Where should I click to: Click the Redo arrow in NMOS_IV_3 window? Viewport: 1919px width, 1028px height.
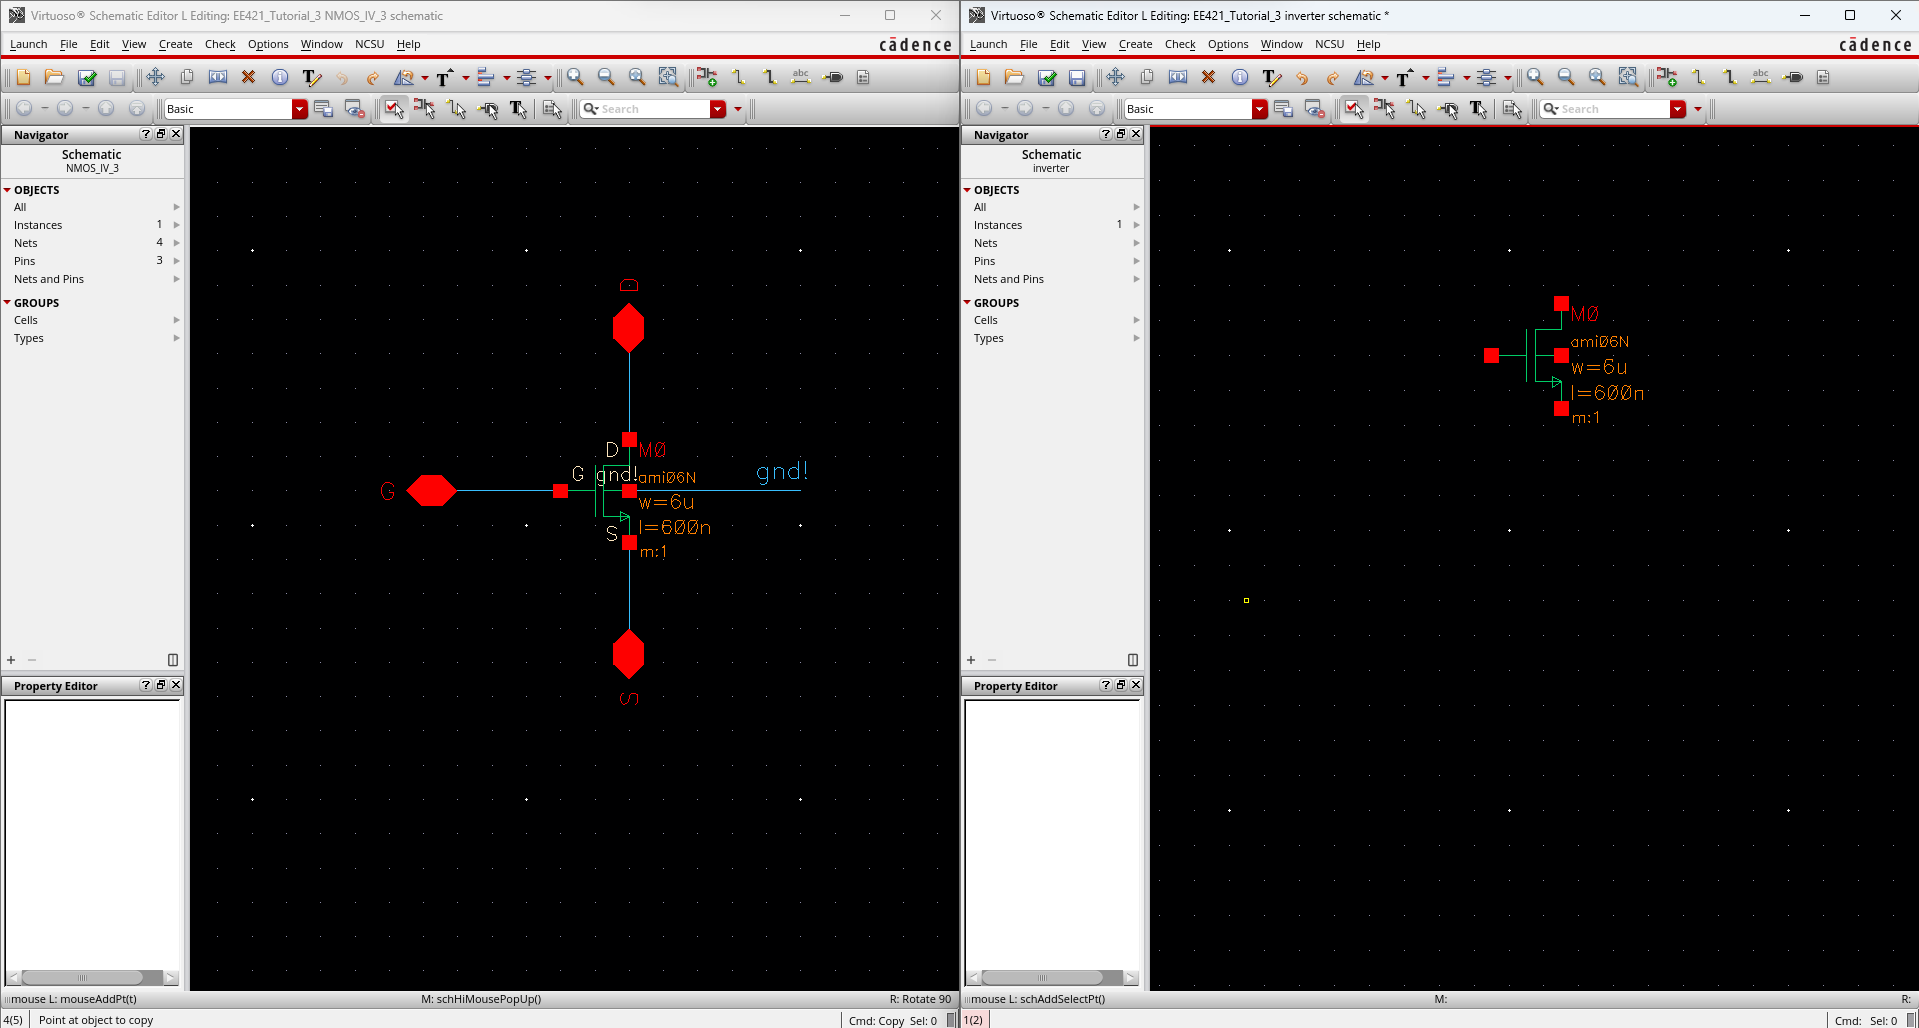point(372,77)
